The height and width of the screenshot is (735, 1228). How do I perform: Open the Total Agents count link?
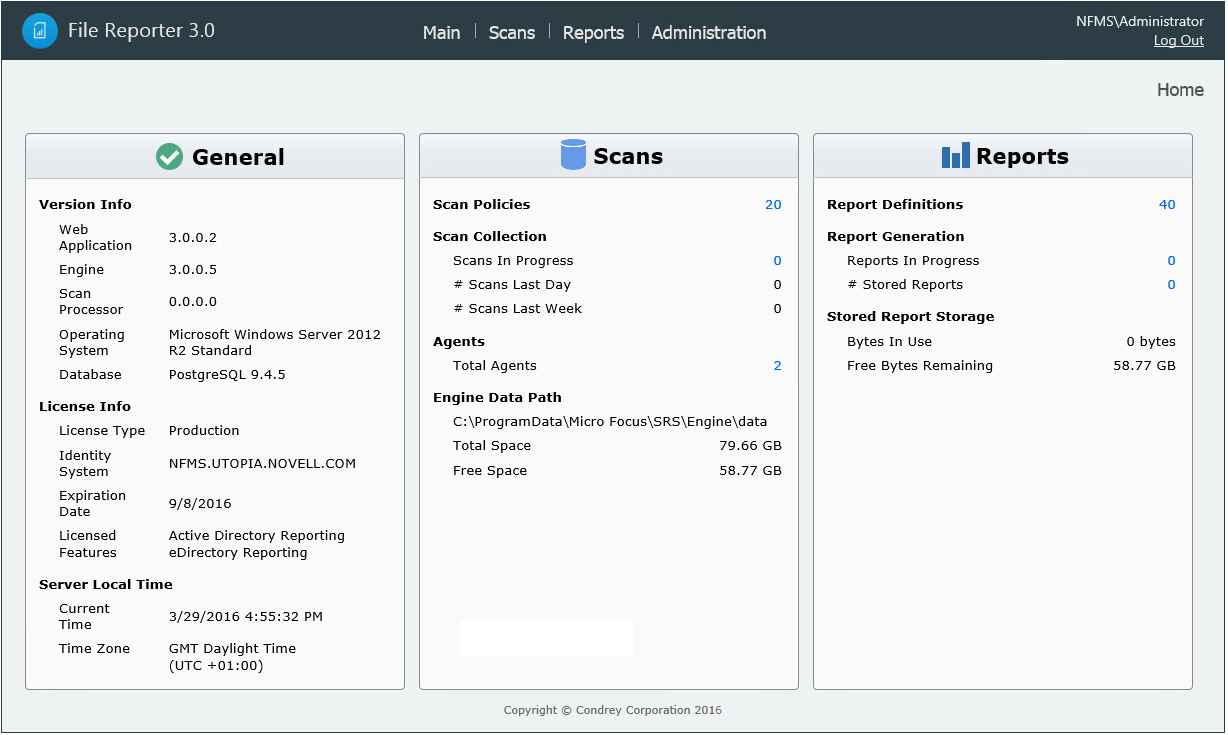[777, 366]
